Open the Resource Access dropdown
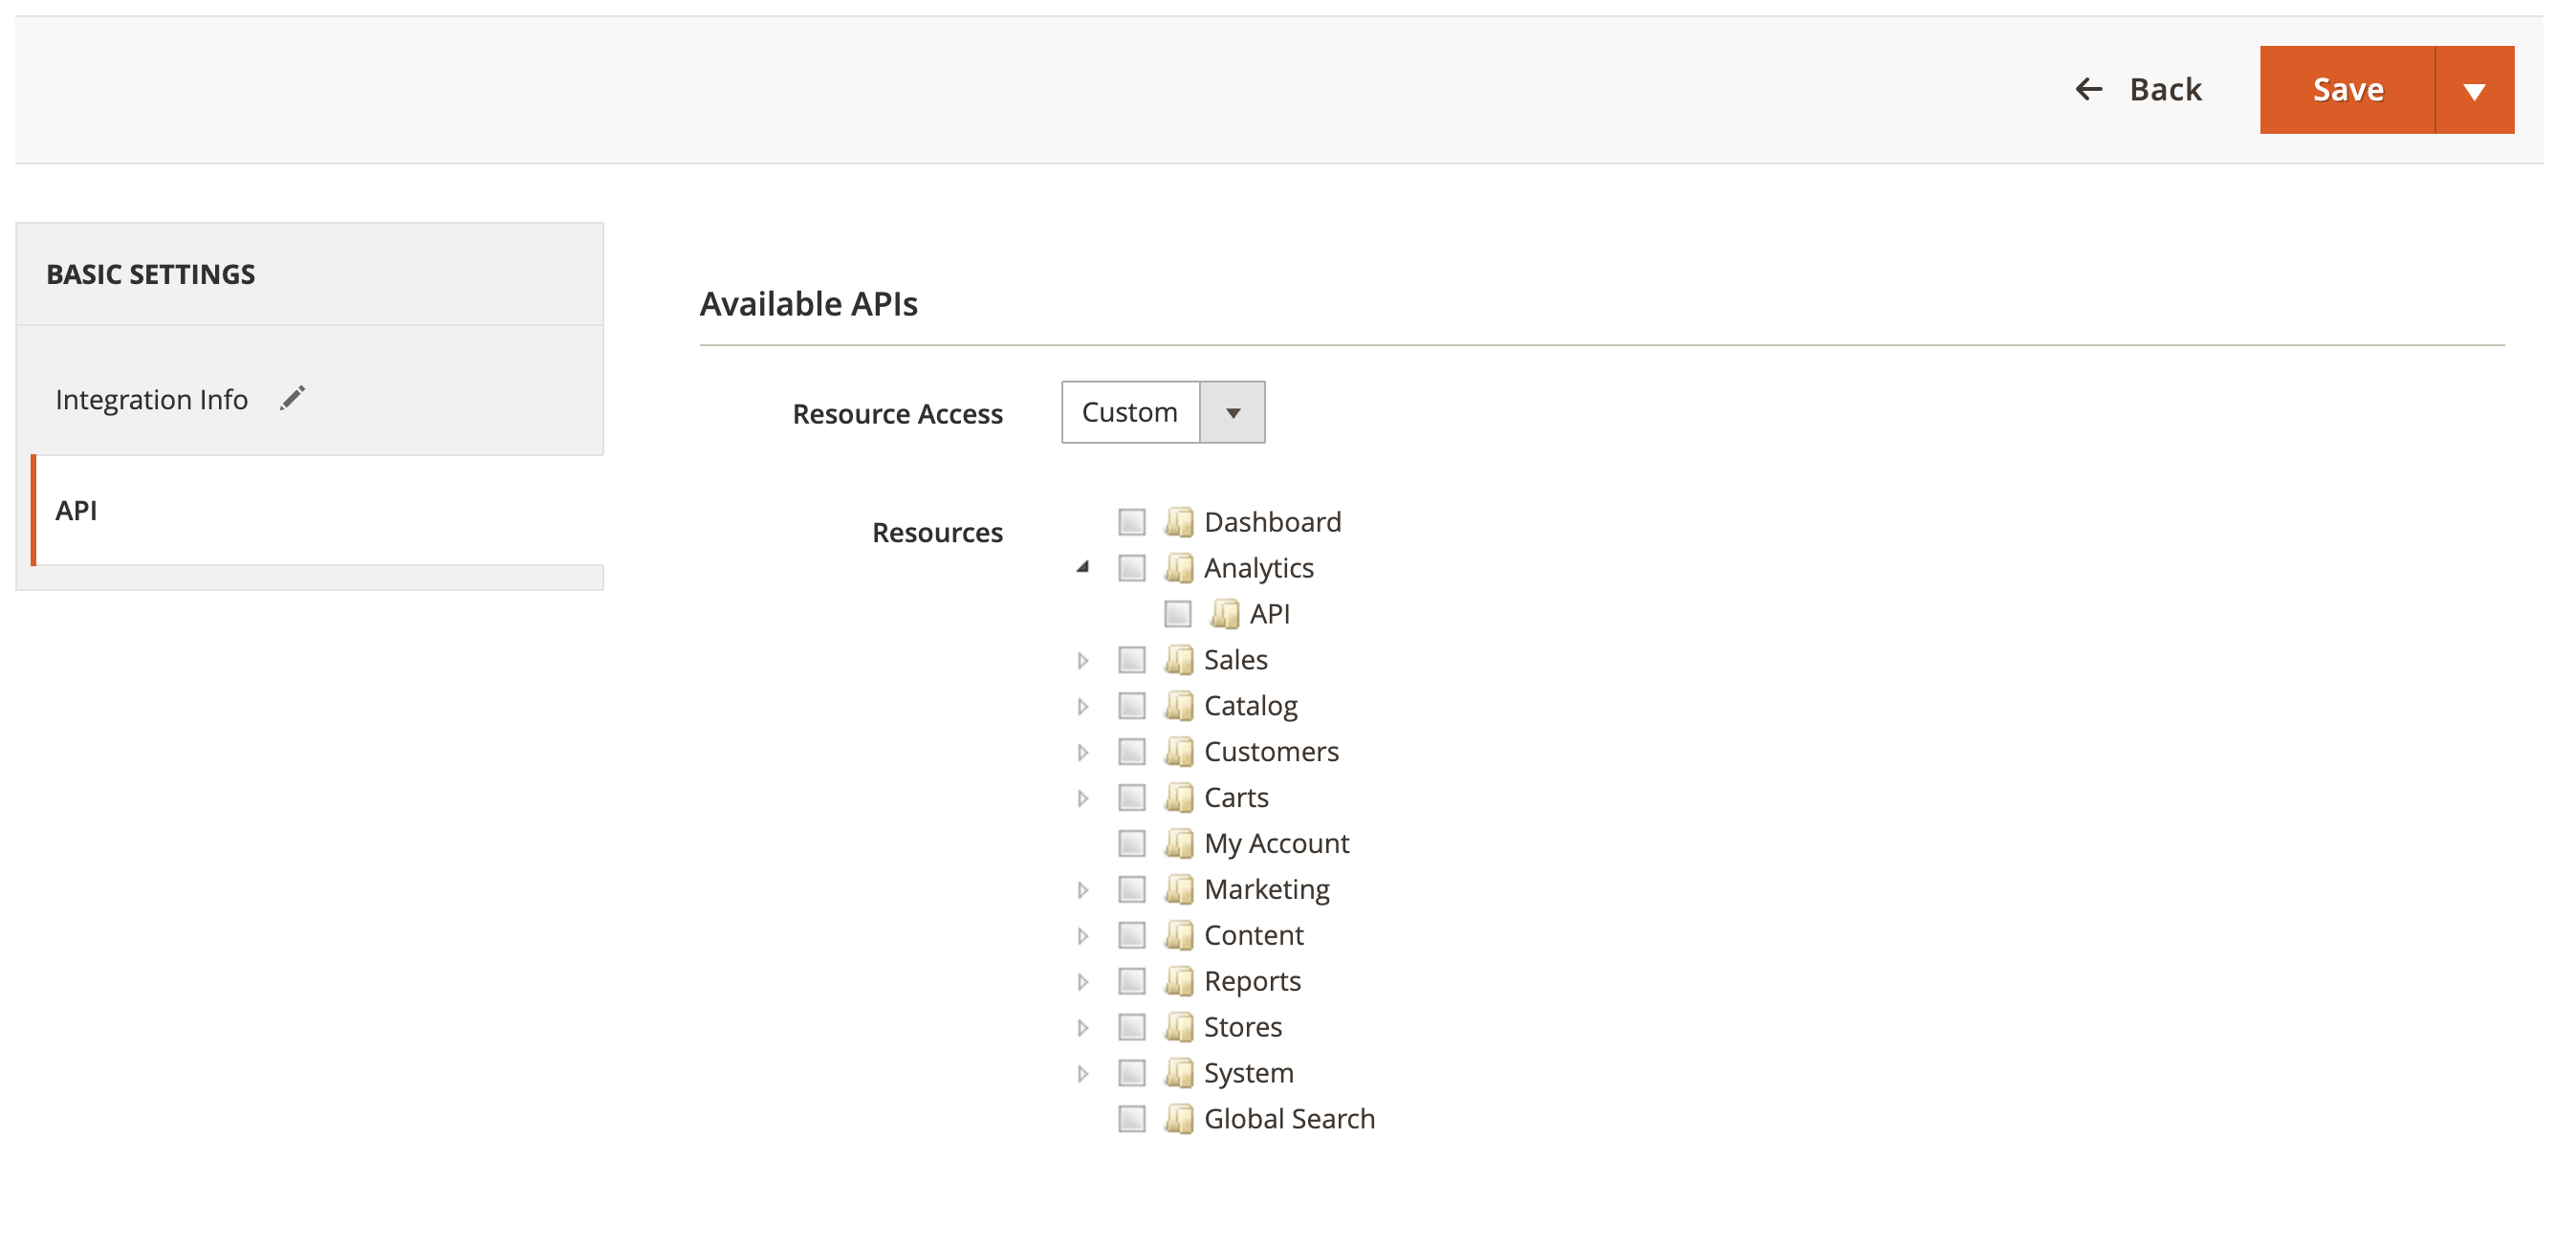 click(x=1162, y=412)
